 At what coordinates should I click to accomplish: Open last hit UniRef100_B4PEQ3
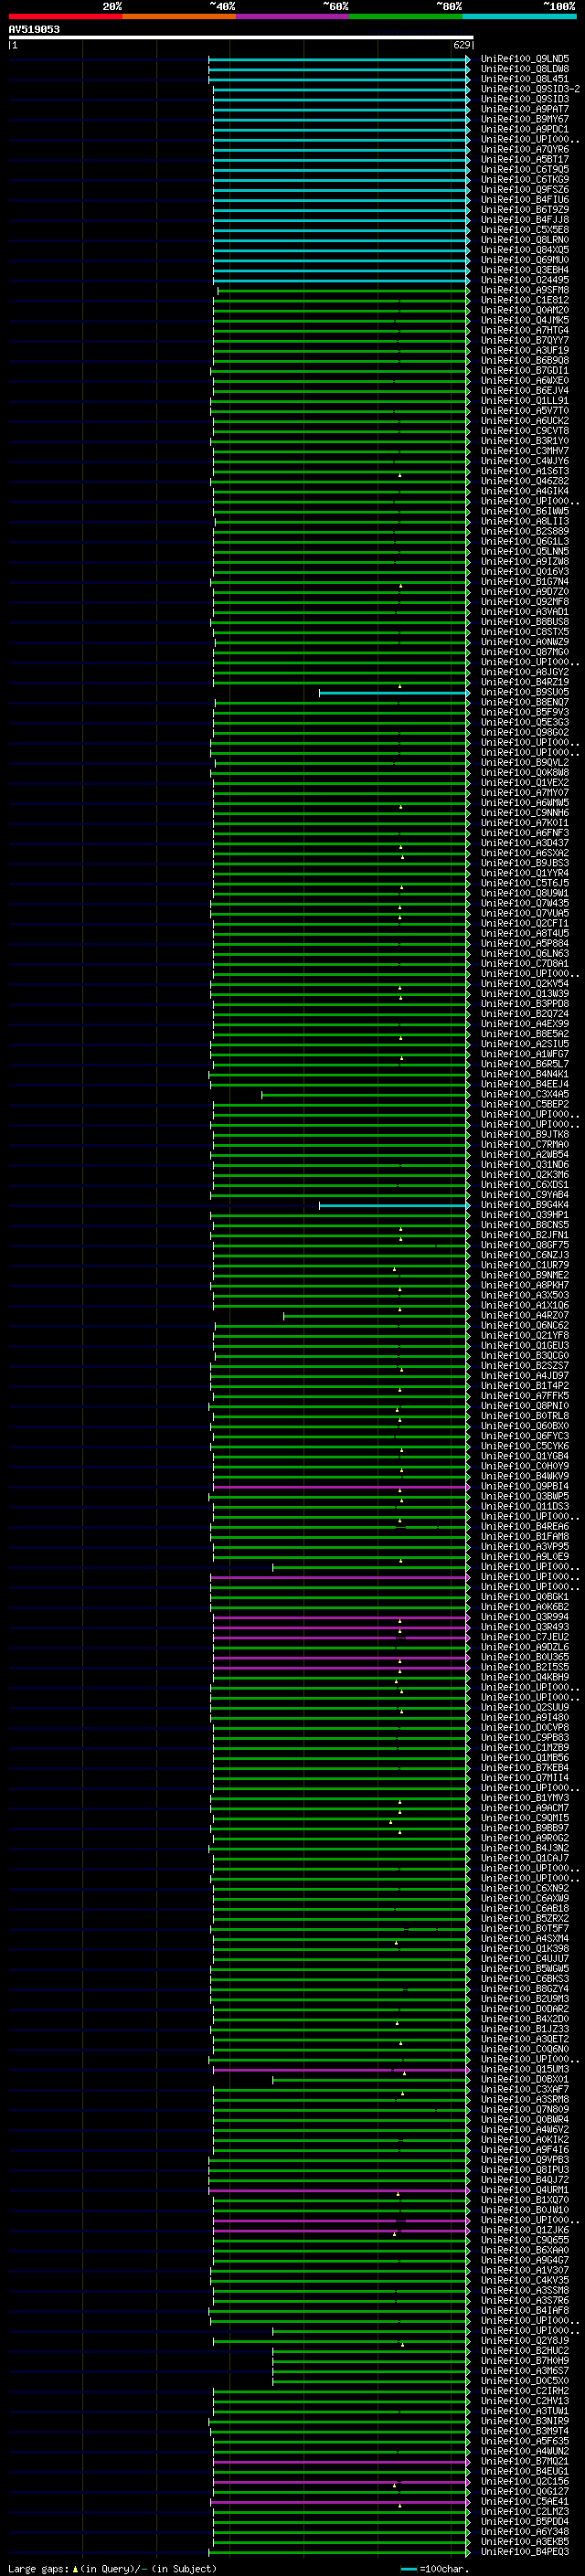point(524,2552)
